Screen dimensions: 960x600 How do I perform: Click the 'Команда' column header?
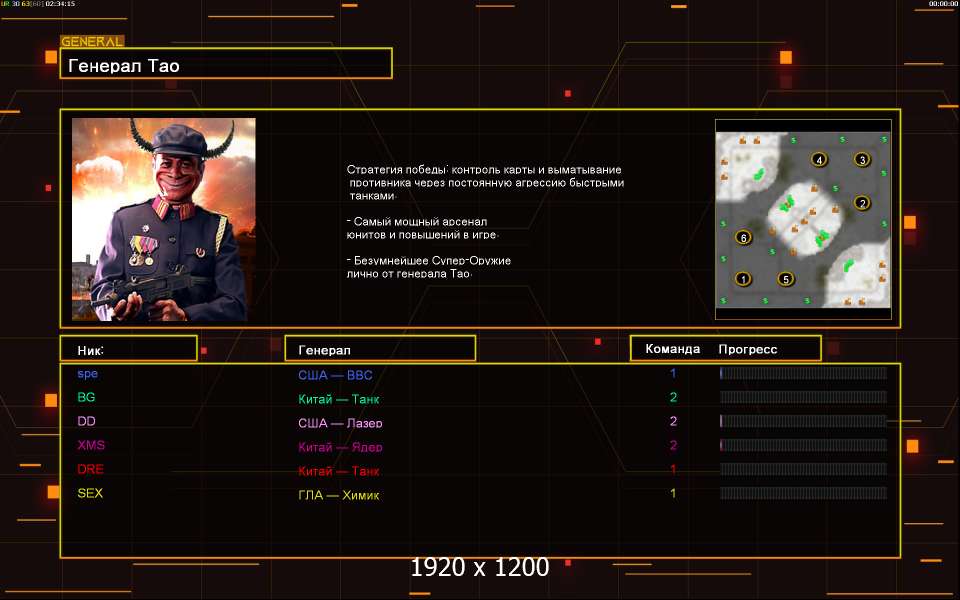[x=673, y=349]
